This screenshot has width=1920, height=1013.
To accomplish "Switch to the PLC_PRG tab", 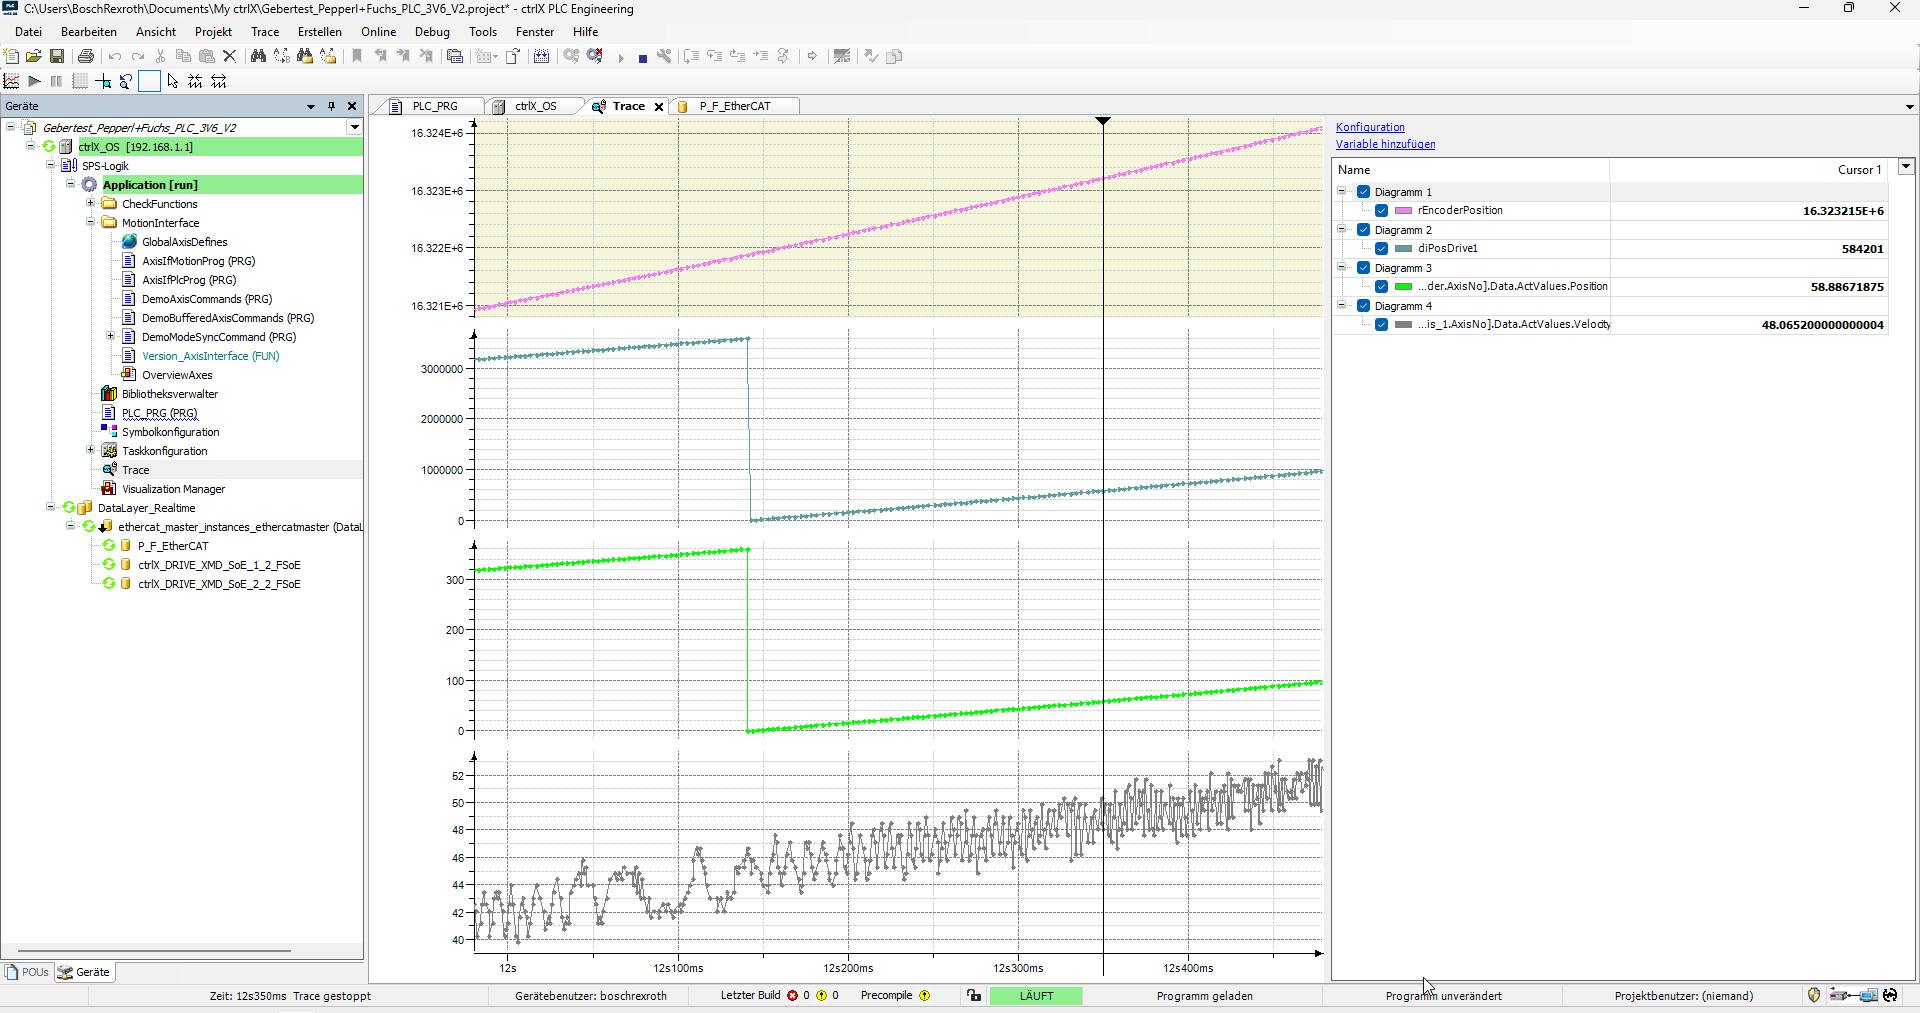I will [x=434, y=106].
